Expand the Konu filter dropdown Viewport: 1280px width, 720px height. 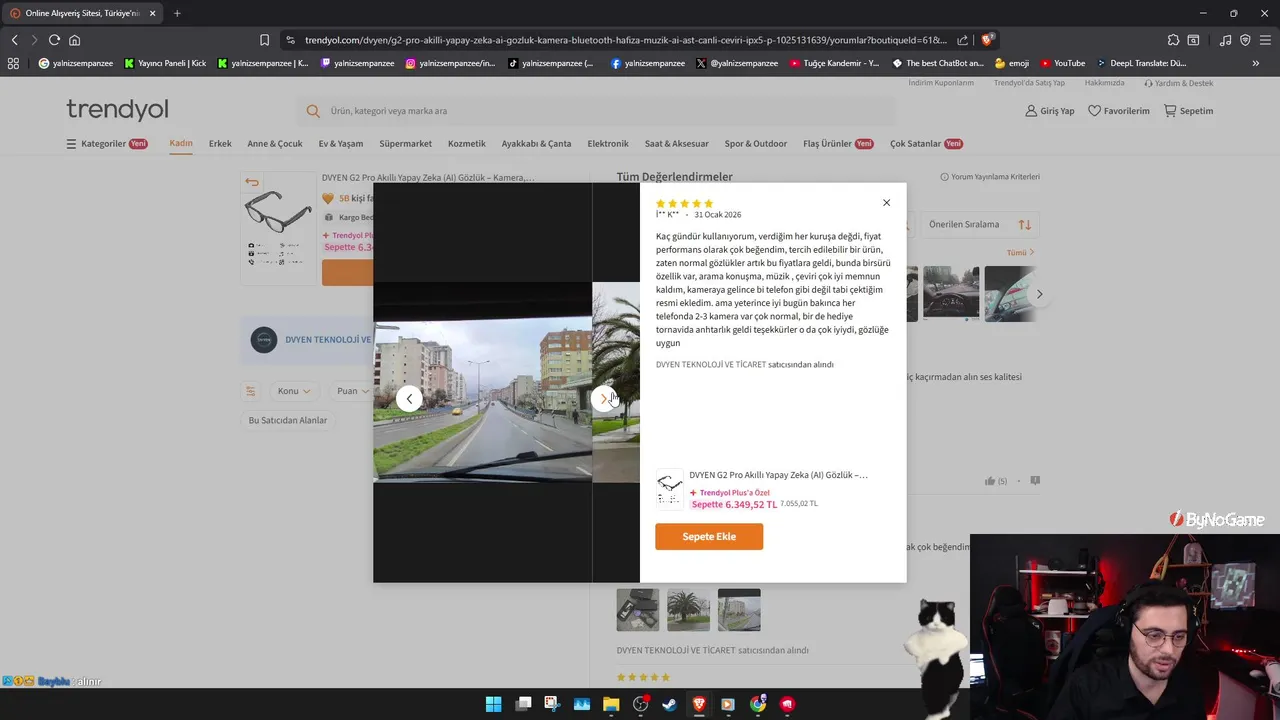click(294, 391)
